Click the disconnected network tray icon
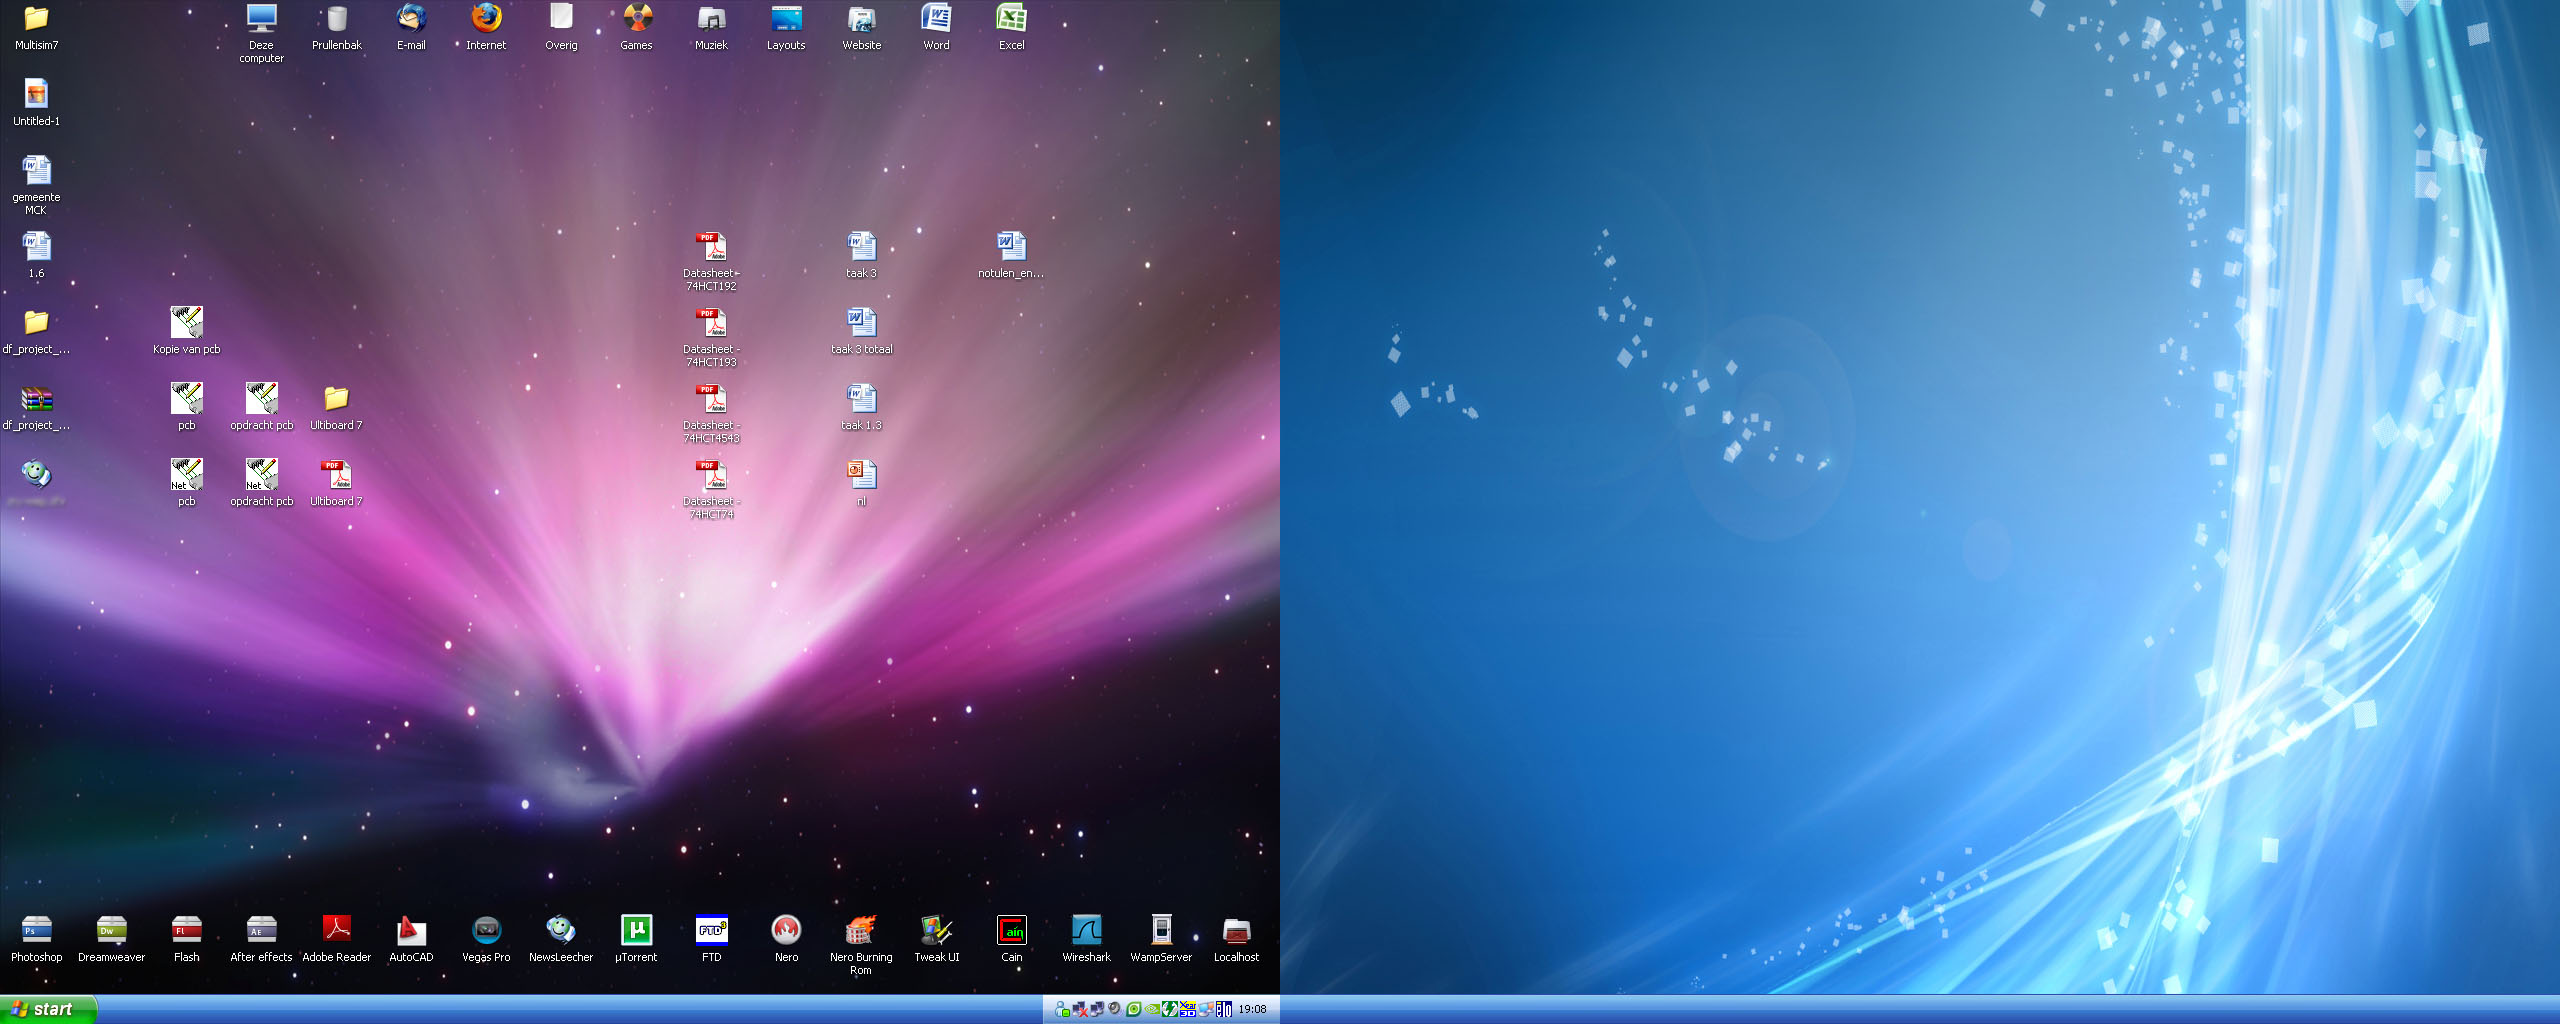 click(1080, 1009)
